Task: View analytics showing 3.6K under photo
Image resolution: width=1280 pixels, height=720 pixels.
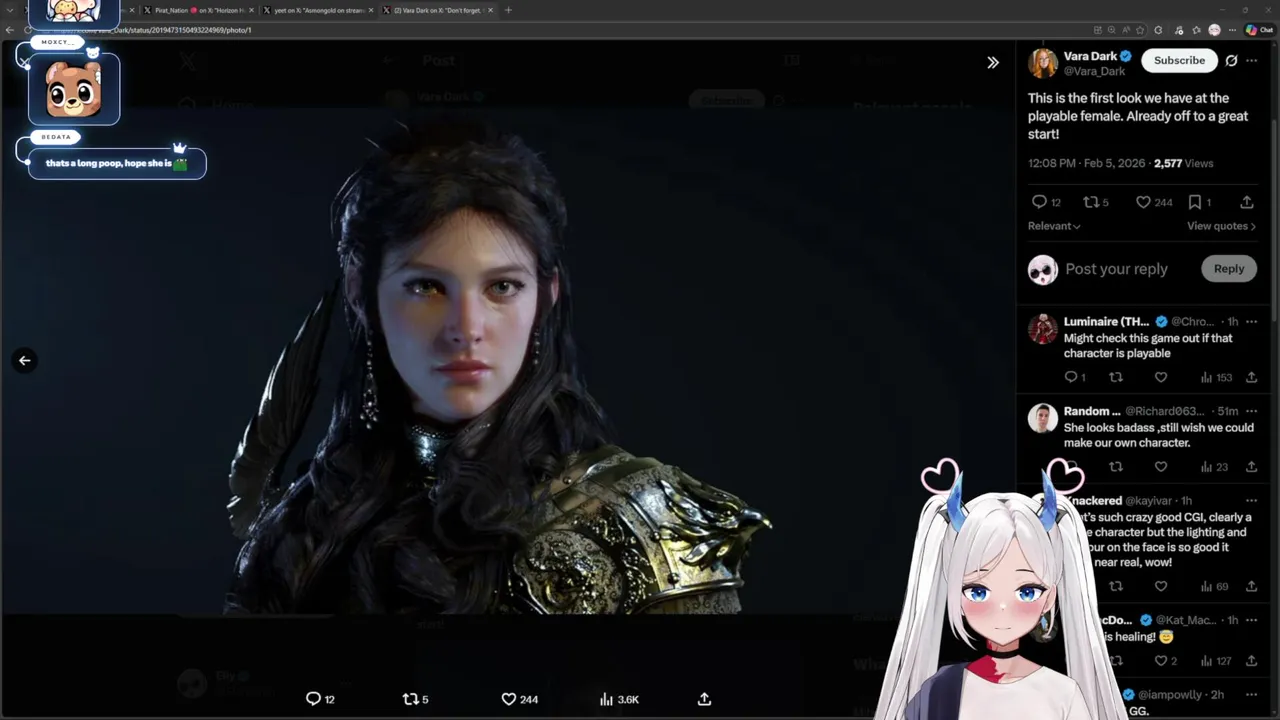Action: (619, 699)
